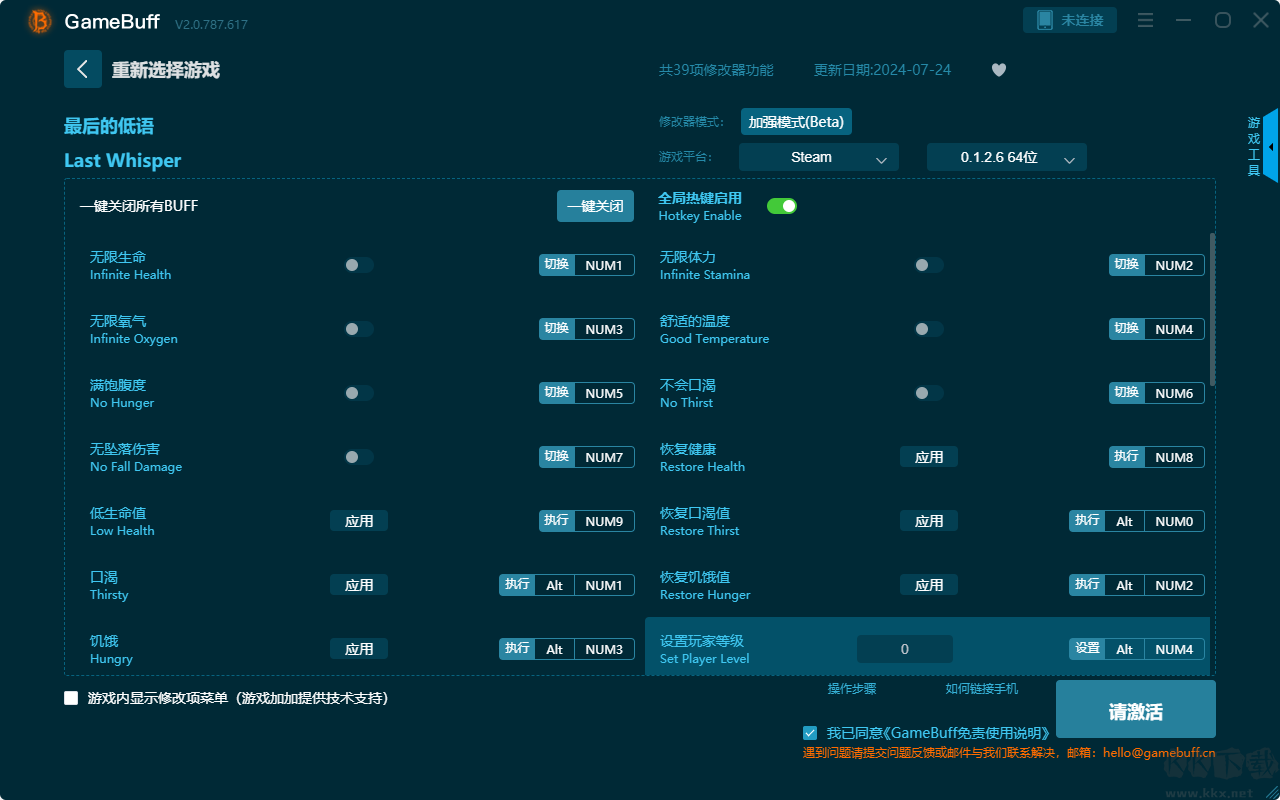This screenshot has height=800, width=1280.
Task: Open the Steam platform dropdown
Action: pyautogui.click(x=818, y=158)
